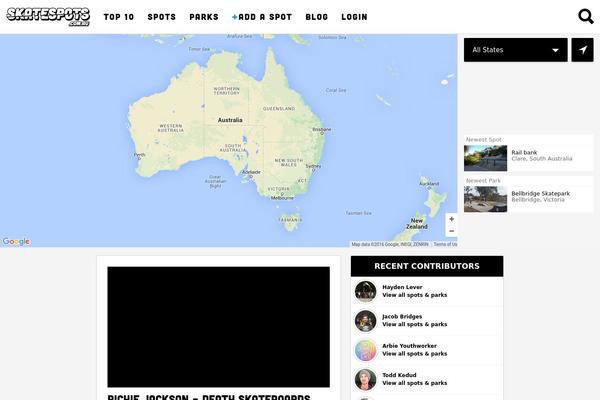
Task: Zoom in on the map
Action: (x=452, y=219)
